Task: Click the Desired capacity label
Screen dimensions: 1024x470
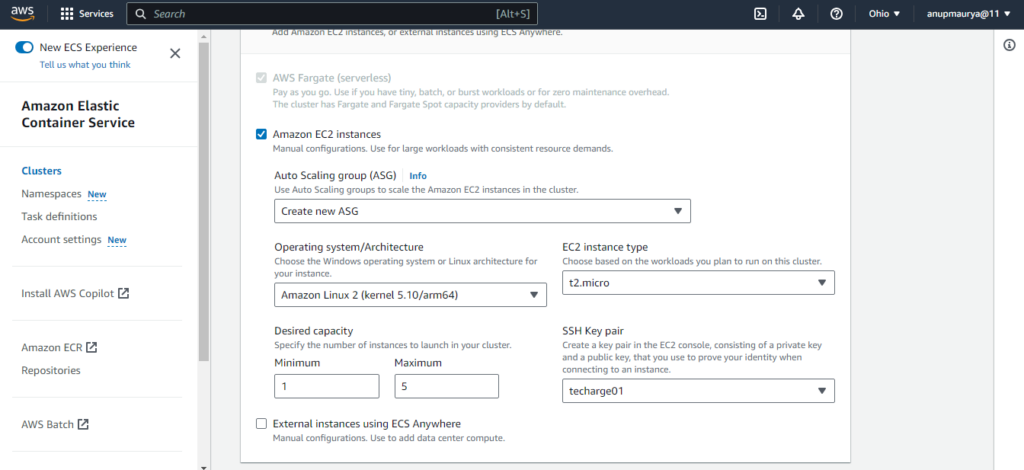Action: click(x=313, y=331)
